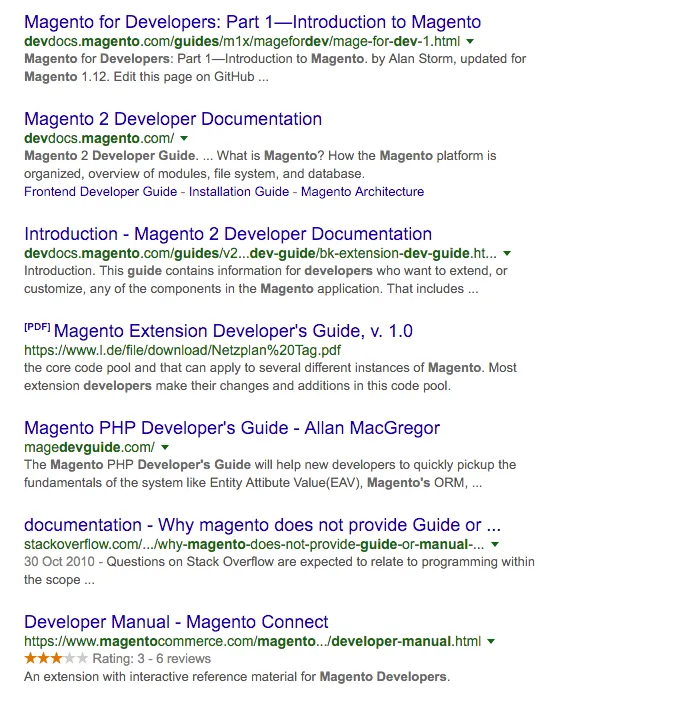Click the magentocommerce.com developer-manual URL text
Screen dimensions: 680x704
tap(252, 641)
